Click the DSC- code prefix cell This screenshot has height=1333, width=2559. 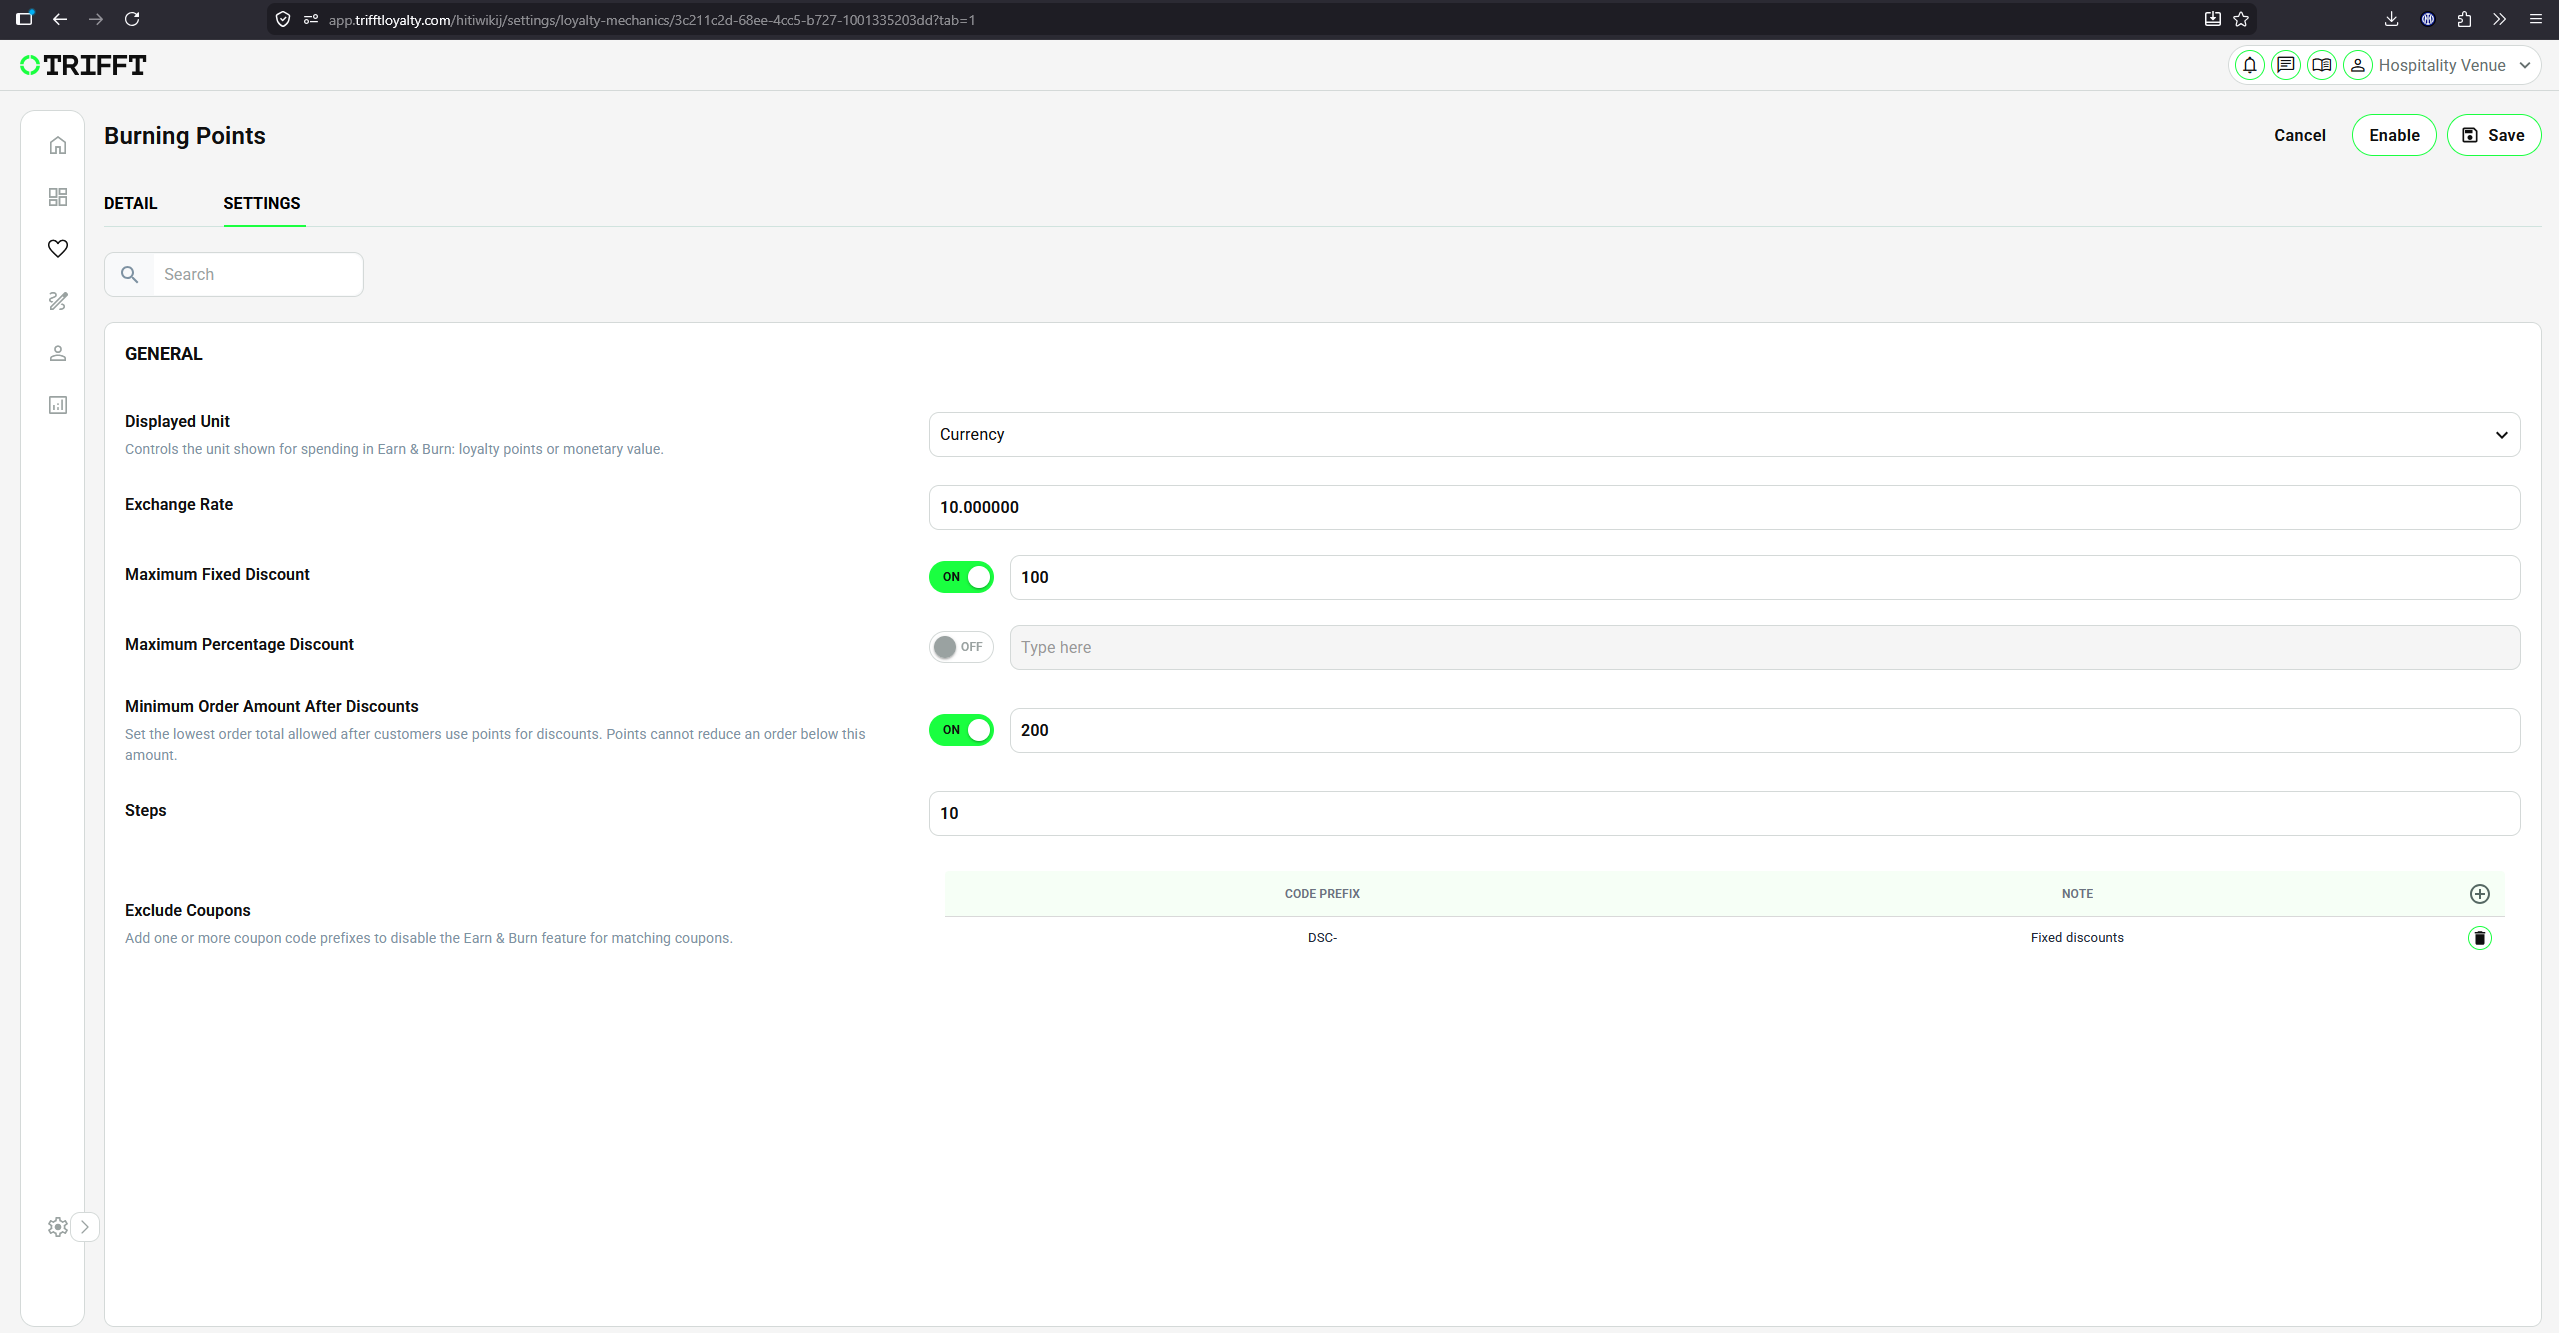pos(1322,938)
